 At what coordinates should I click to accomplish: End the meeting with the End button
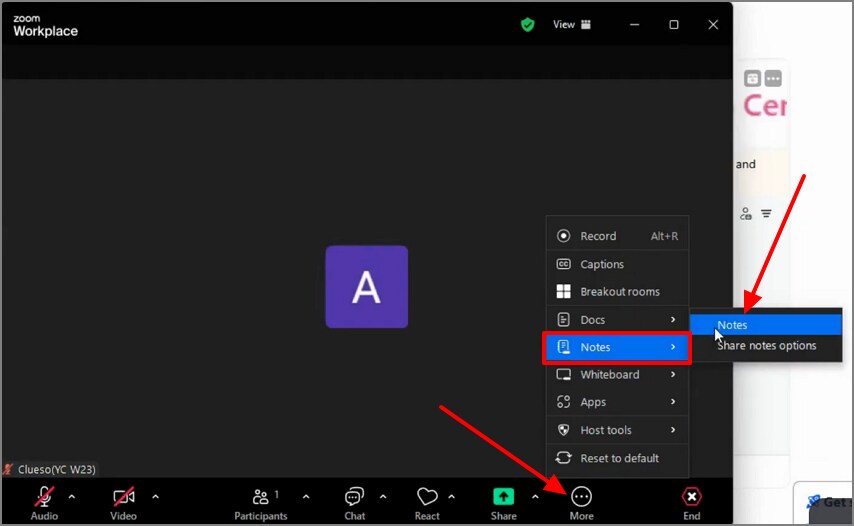[x=692, y=503]
